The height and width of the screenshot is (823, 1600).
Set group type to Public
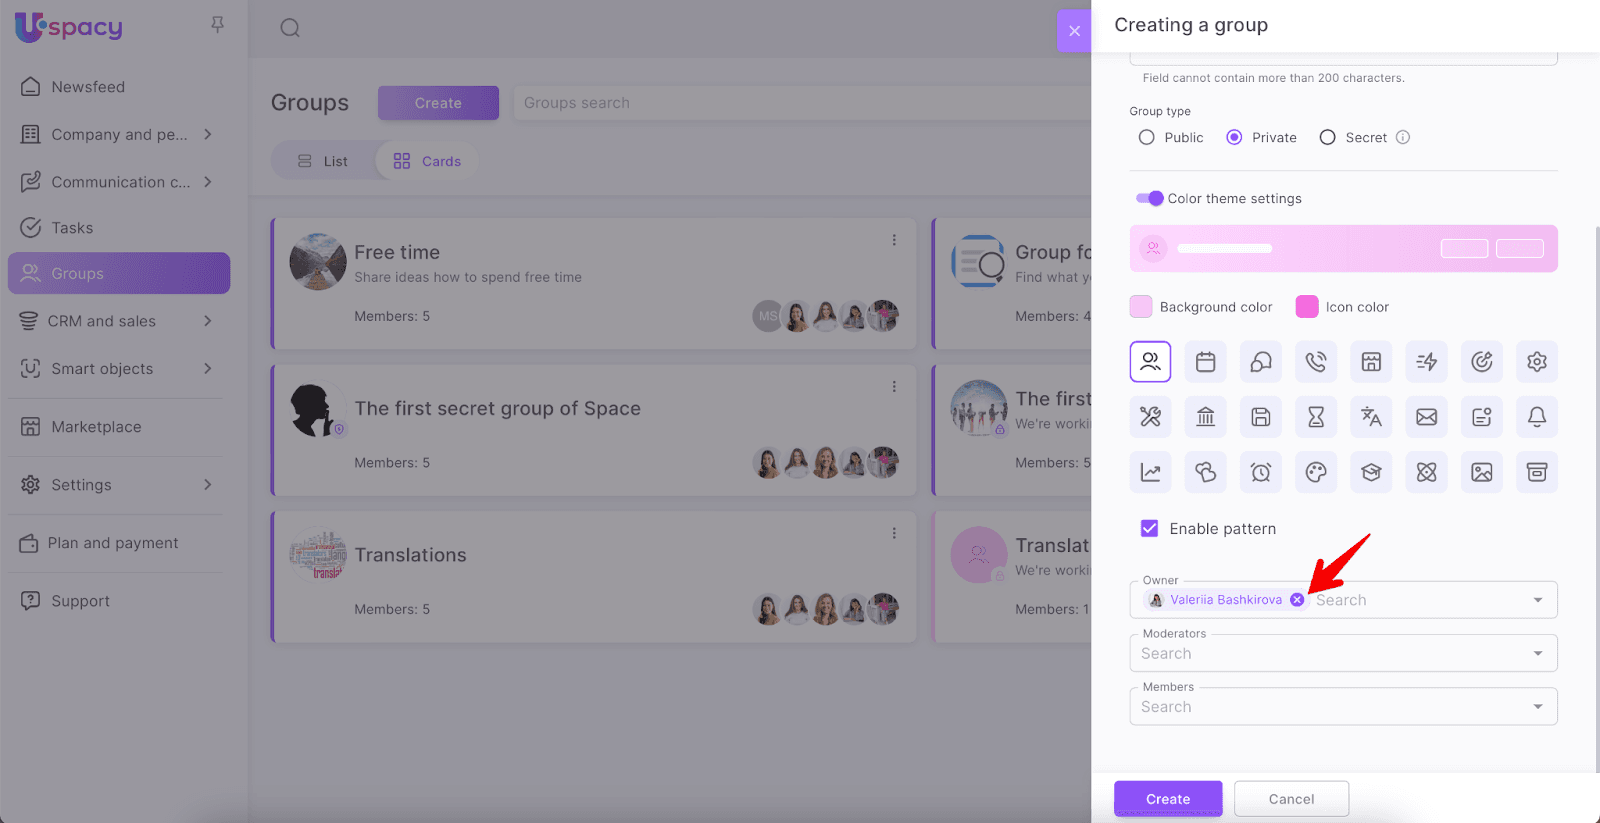(1147, 137)
